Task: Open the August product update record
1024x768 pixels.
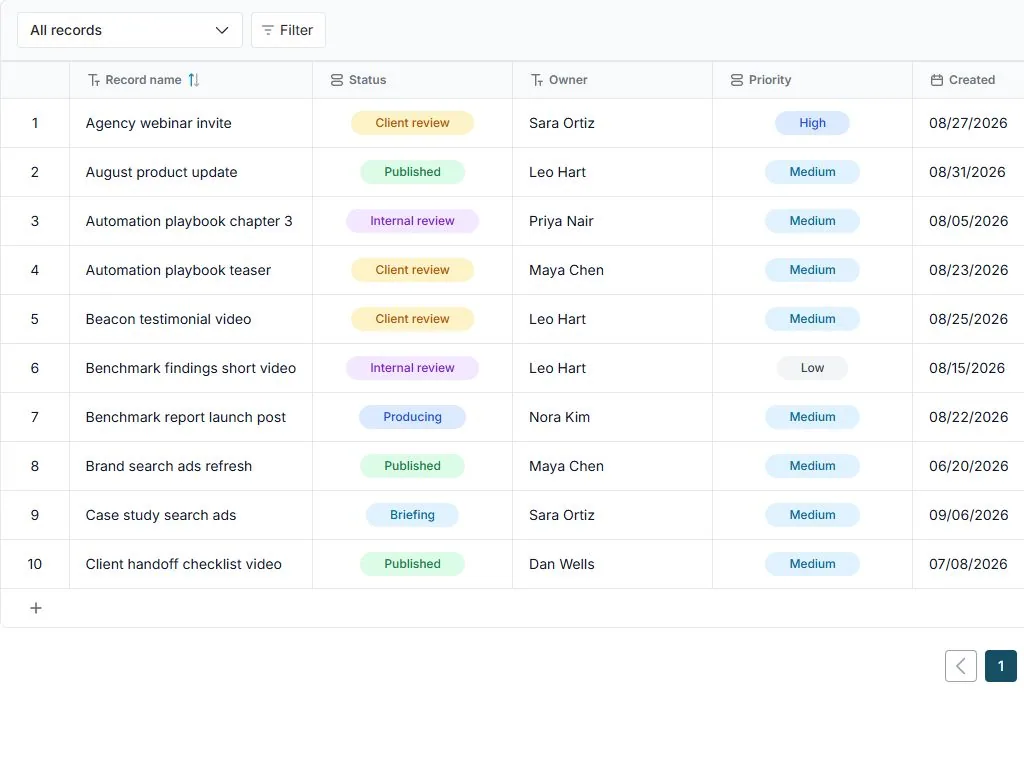Action: [161, 172]
